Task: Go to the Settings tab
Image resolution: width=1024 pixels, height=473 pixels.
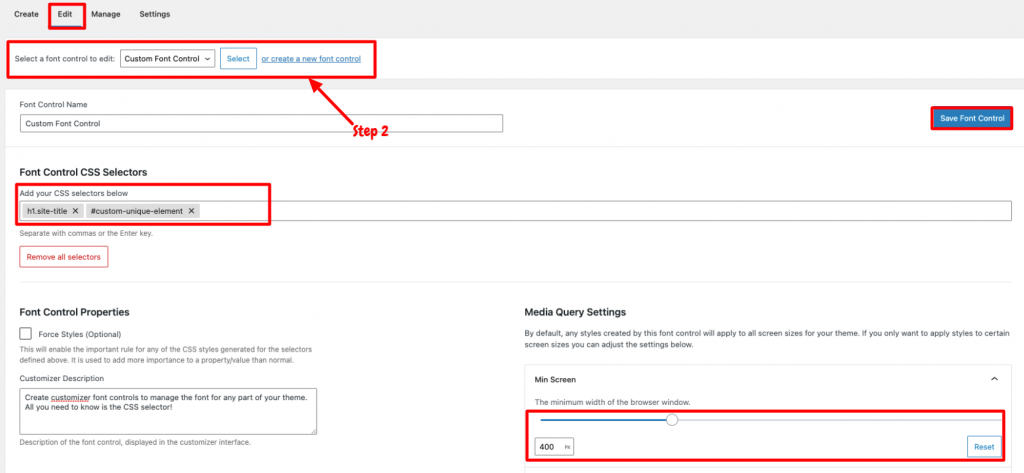Action: click(x=155, y=14)
